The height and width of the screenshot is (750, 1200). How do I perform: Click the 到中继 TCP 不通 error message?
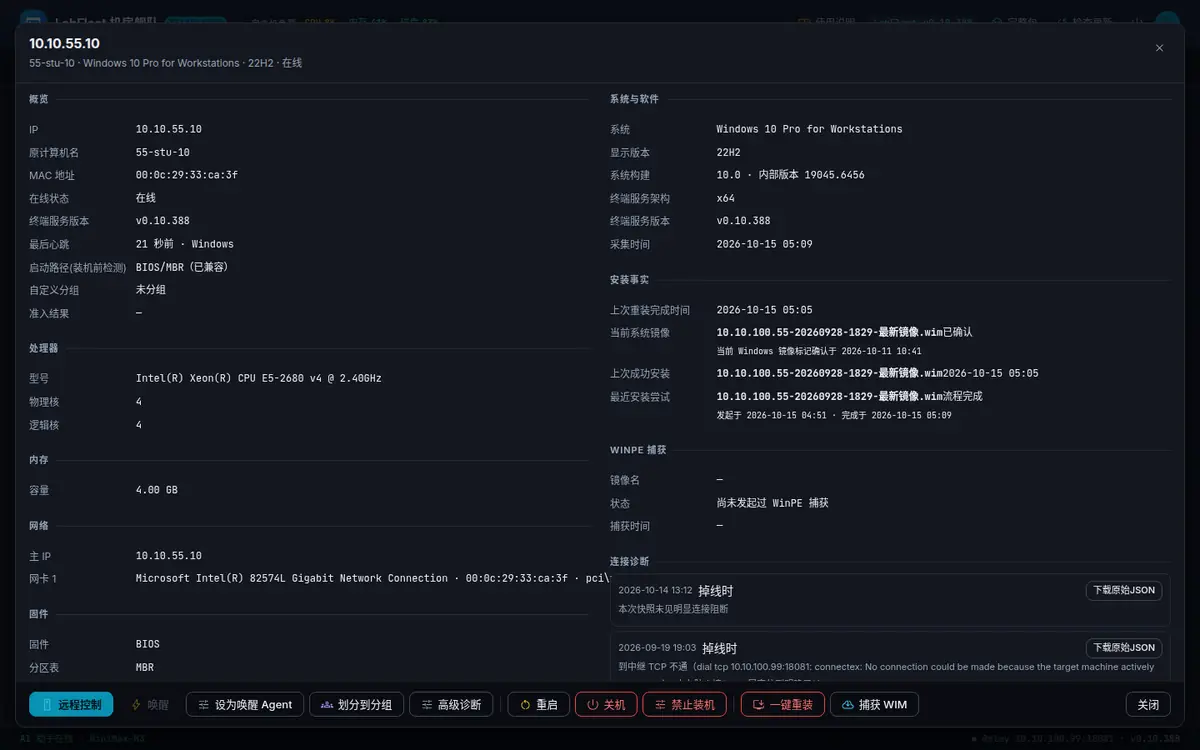point(886,666)
